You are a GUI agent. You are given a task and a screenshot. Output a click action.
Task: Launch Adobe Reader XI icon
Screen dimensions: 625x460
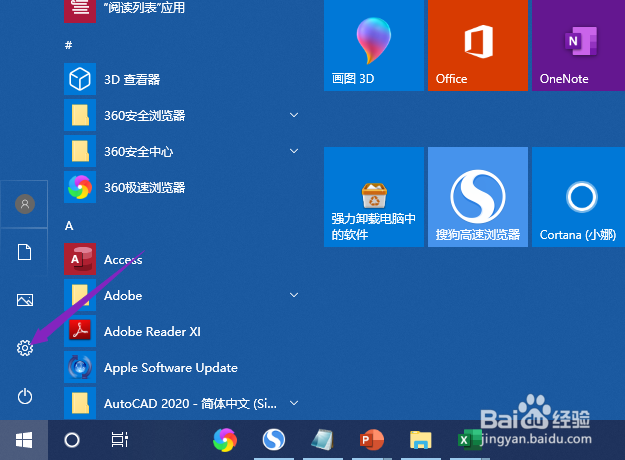[80, 331]
